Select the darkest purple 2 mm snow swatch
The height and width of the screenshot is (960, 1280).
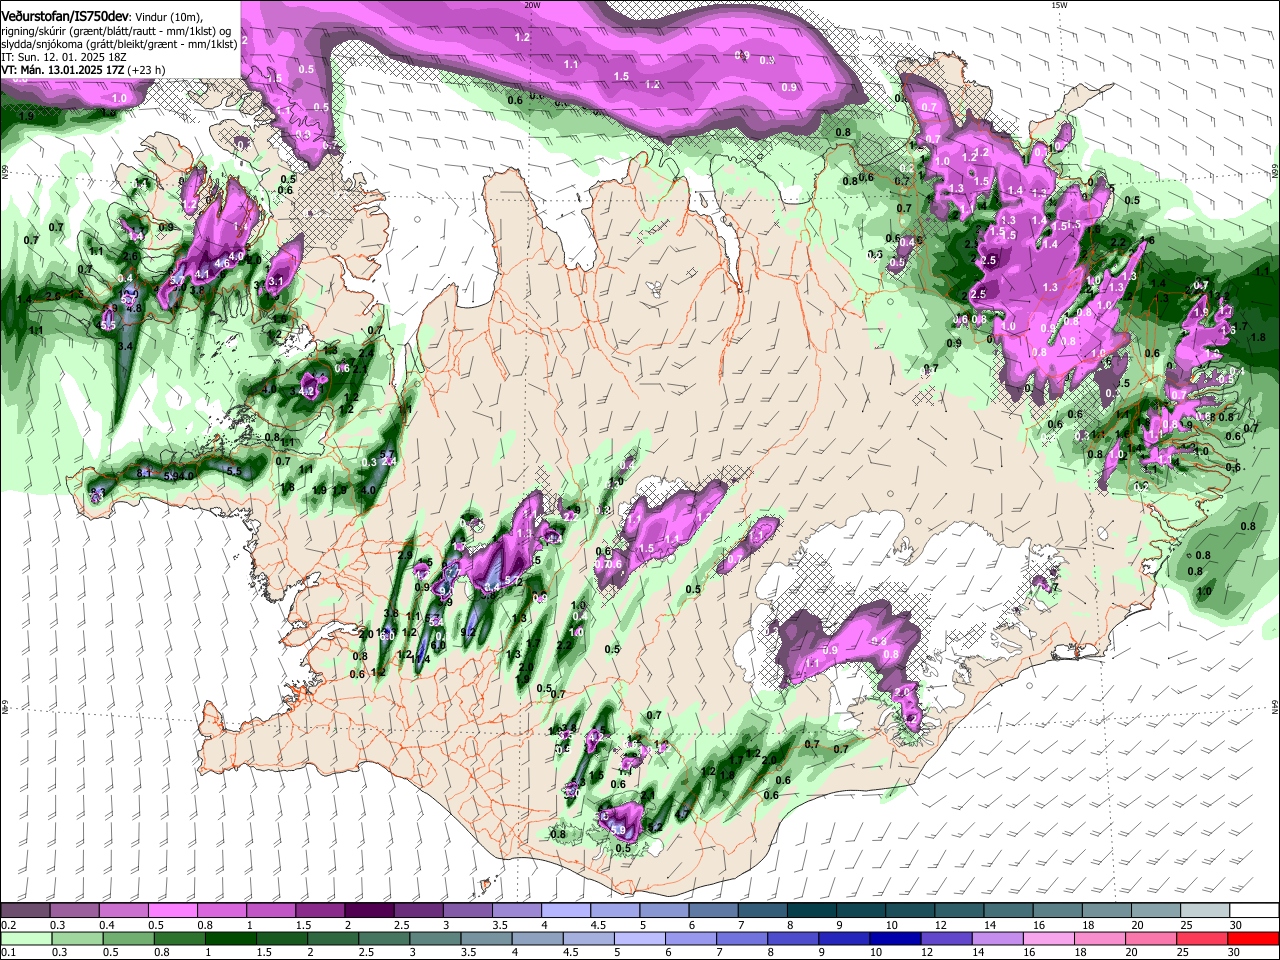click(369, 911)
